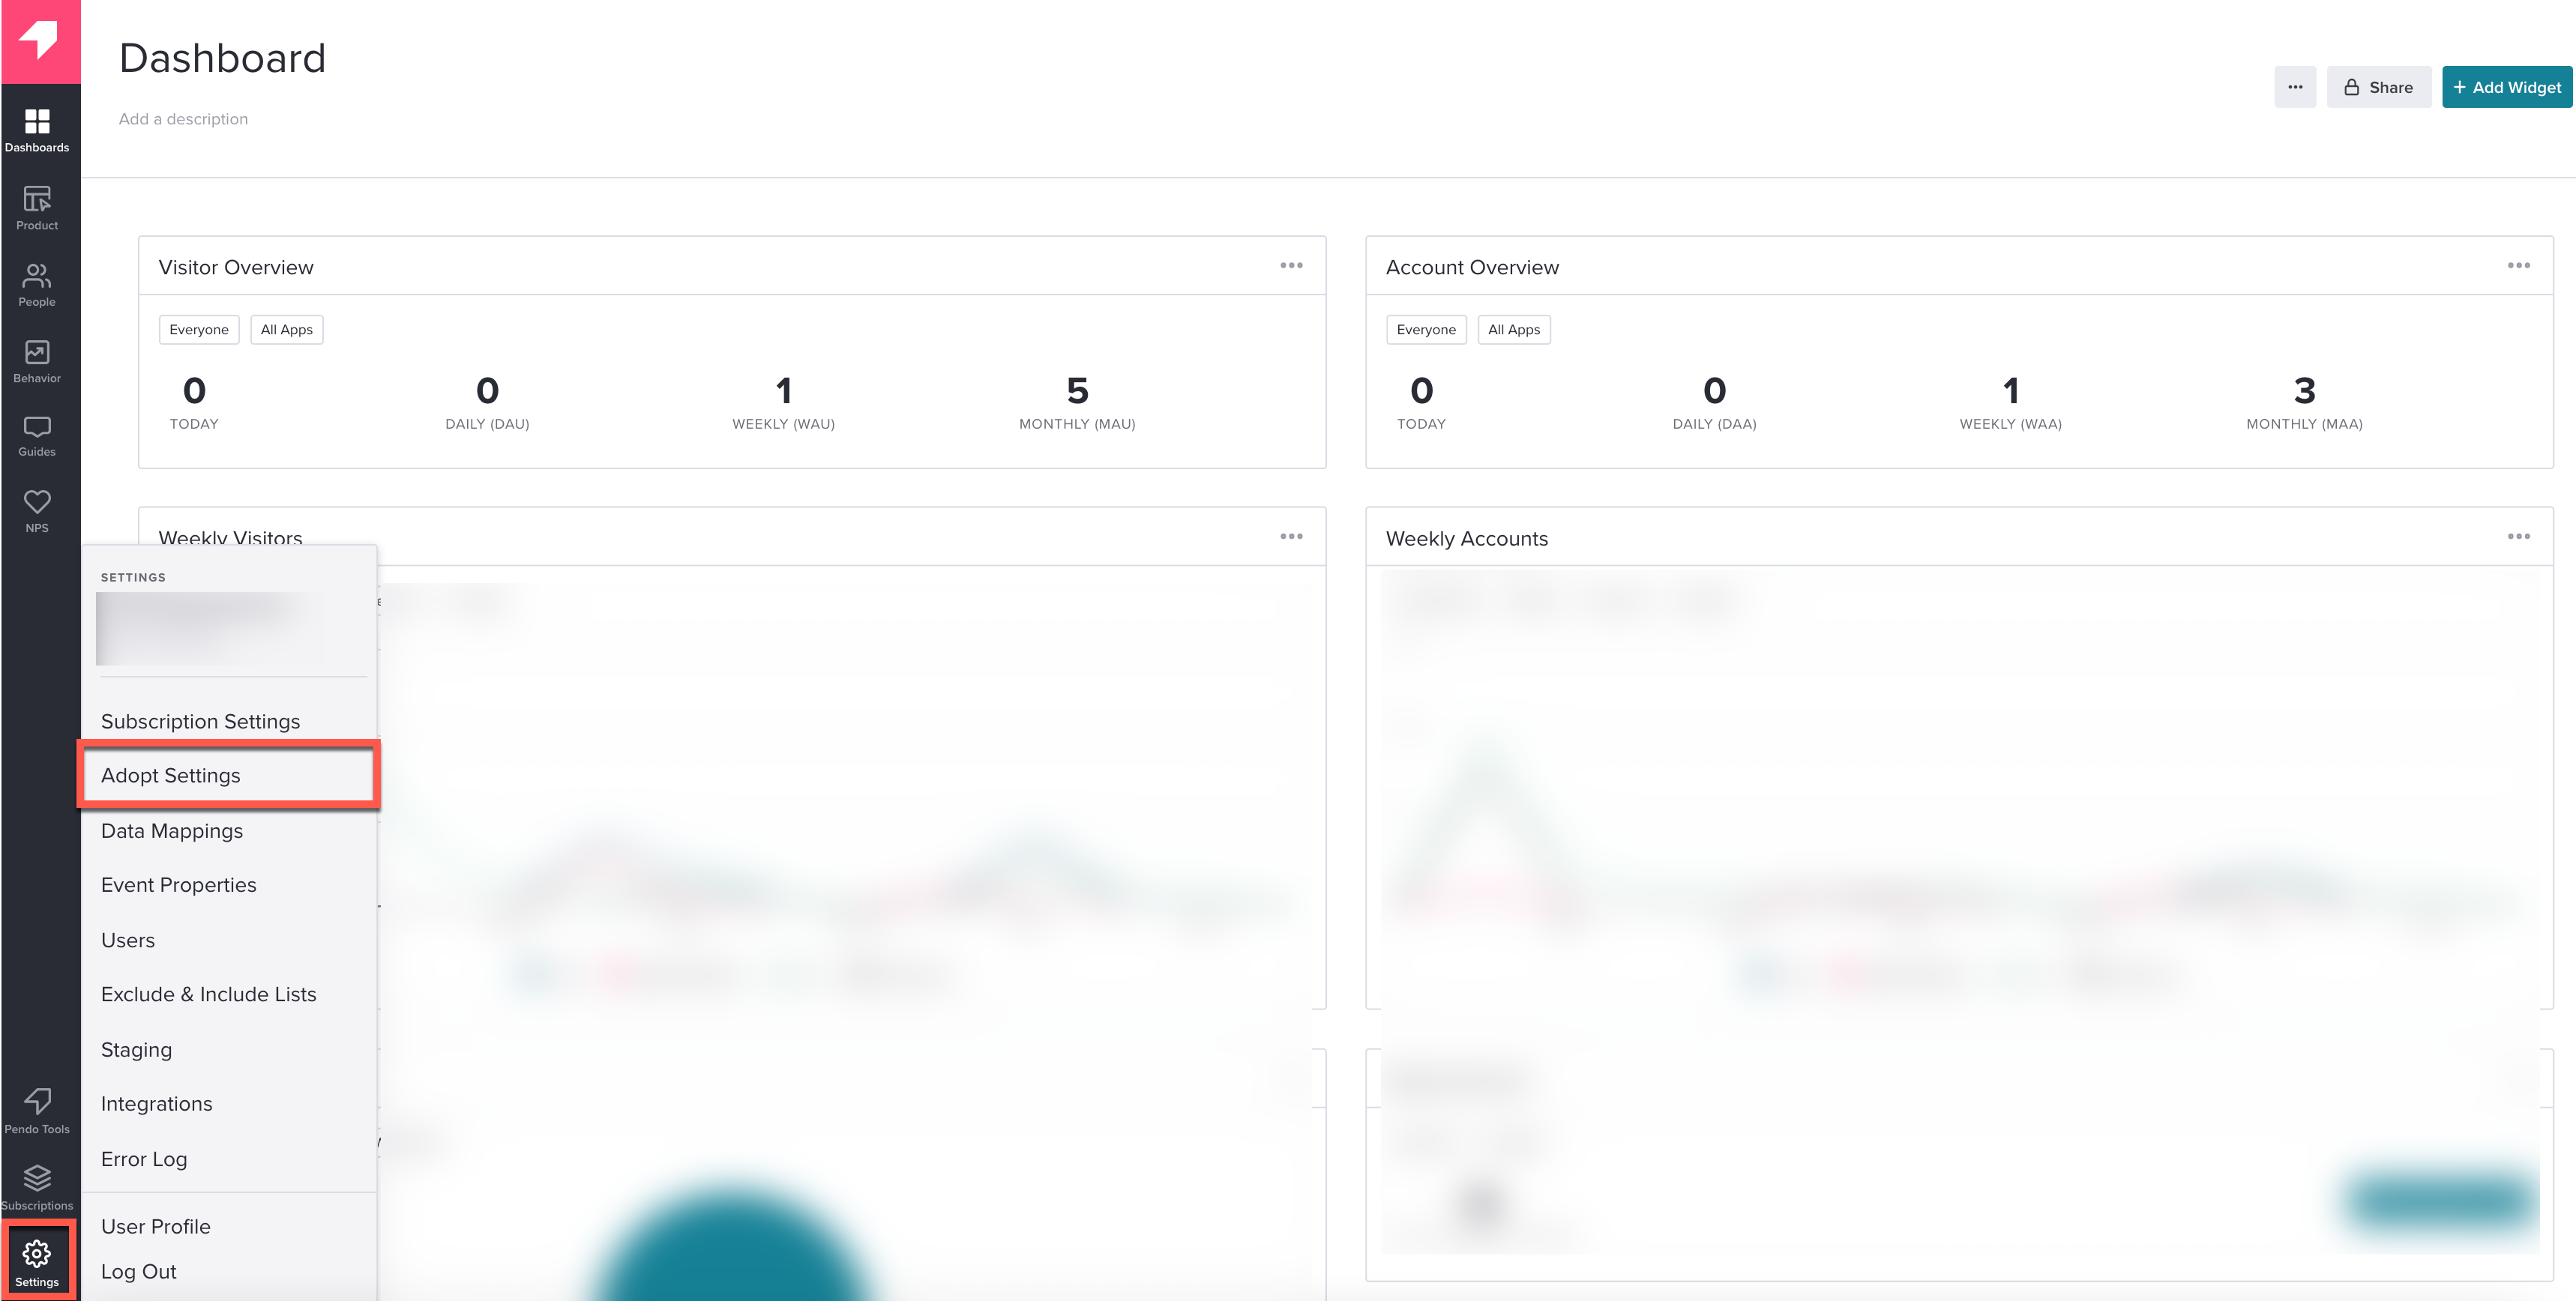This screenshot has width=2576, height=1301.
Task: Click the Today metric in Visitor Overview
Action: (x=194, y=402)
